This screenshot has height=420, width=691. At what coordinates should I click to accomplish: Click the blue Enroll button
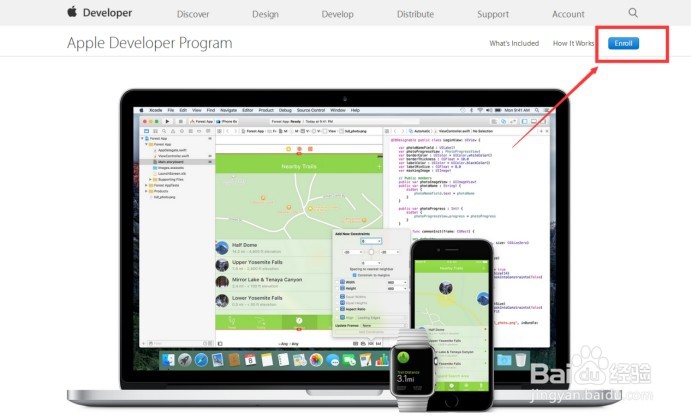tap(623, 43)
